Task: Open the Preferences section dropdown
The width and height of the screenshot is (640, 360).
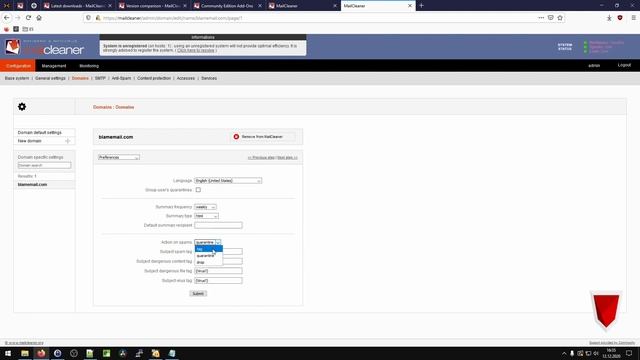Action: click(x=118, y=157)
